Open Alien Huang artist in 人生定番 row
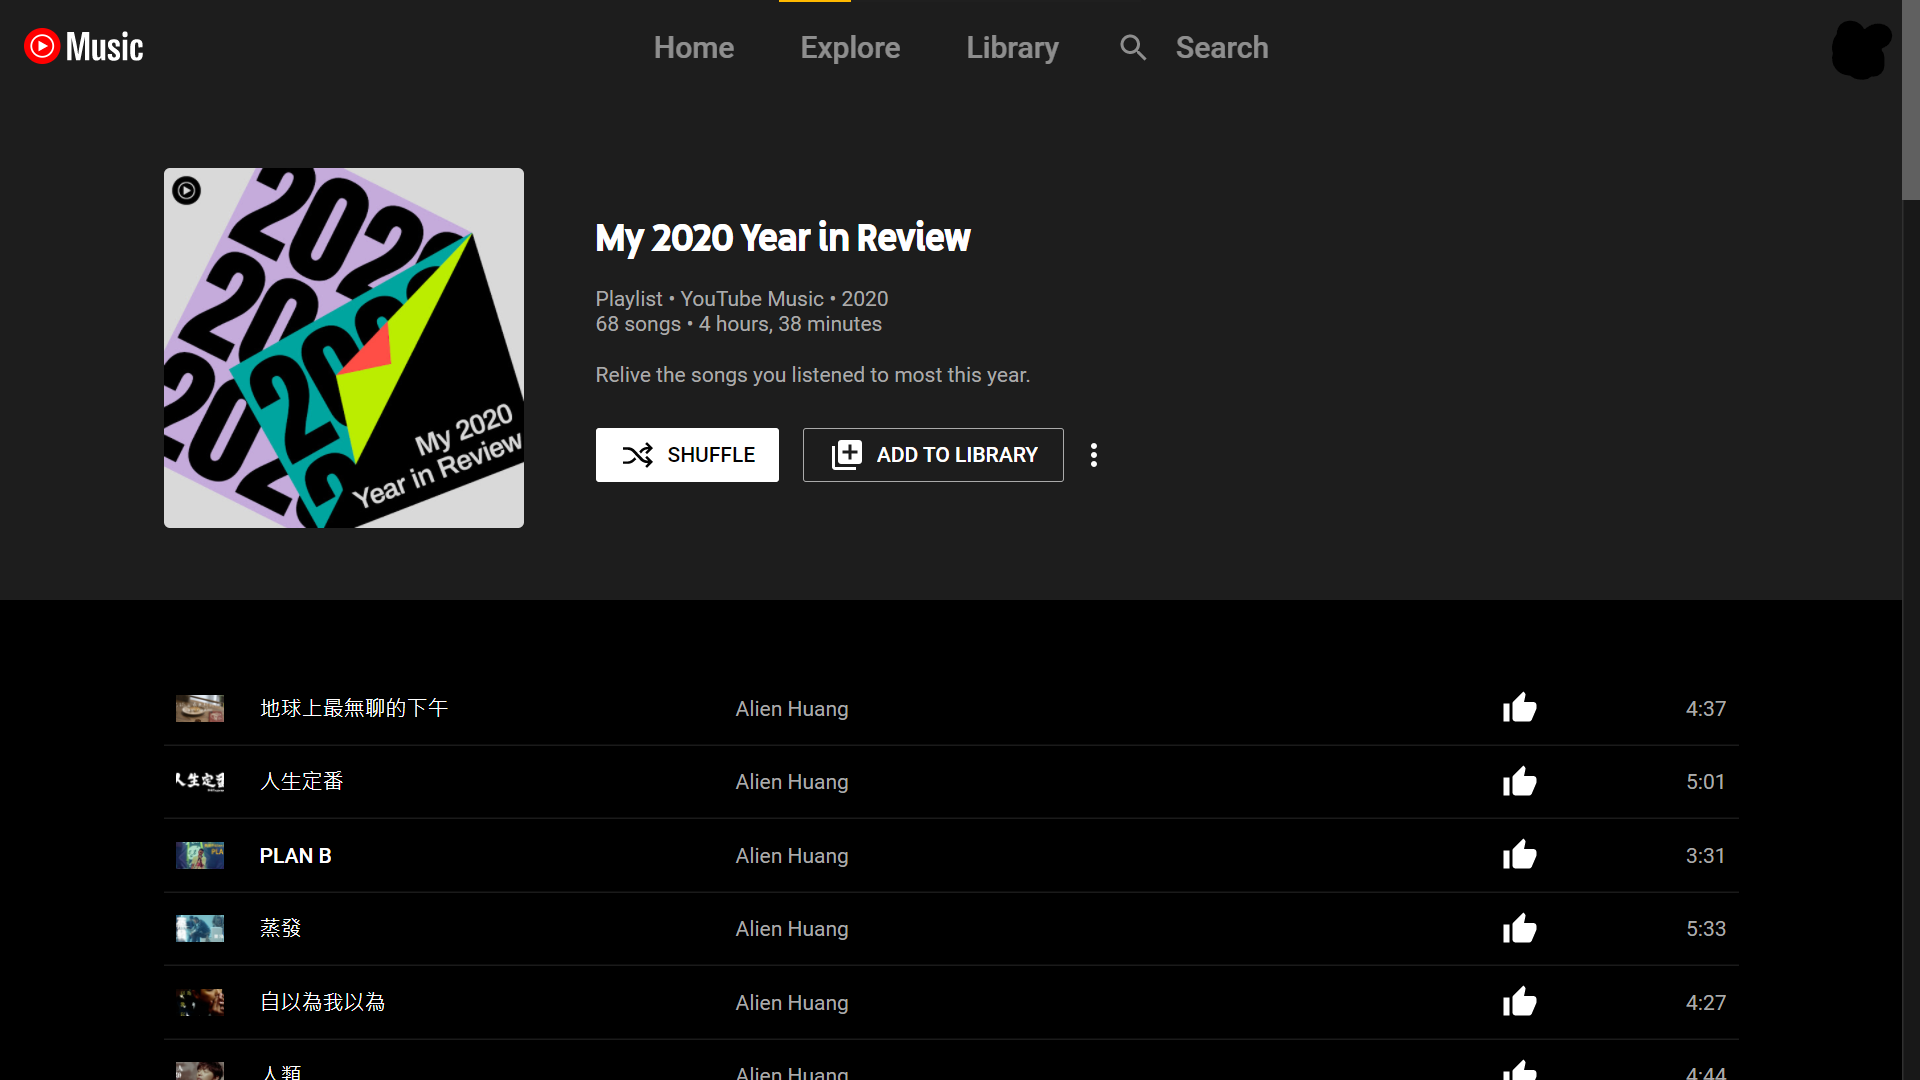 click(792, 782)
